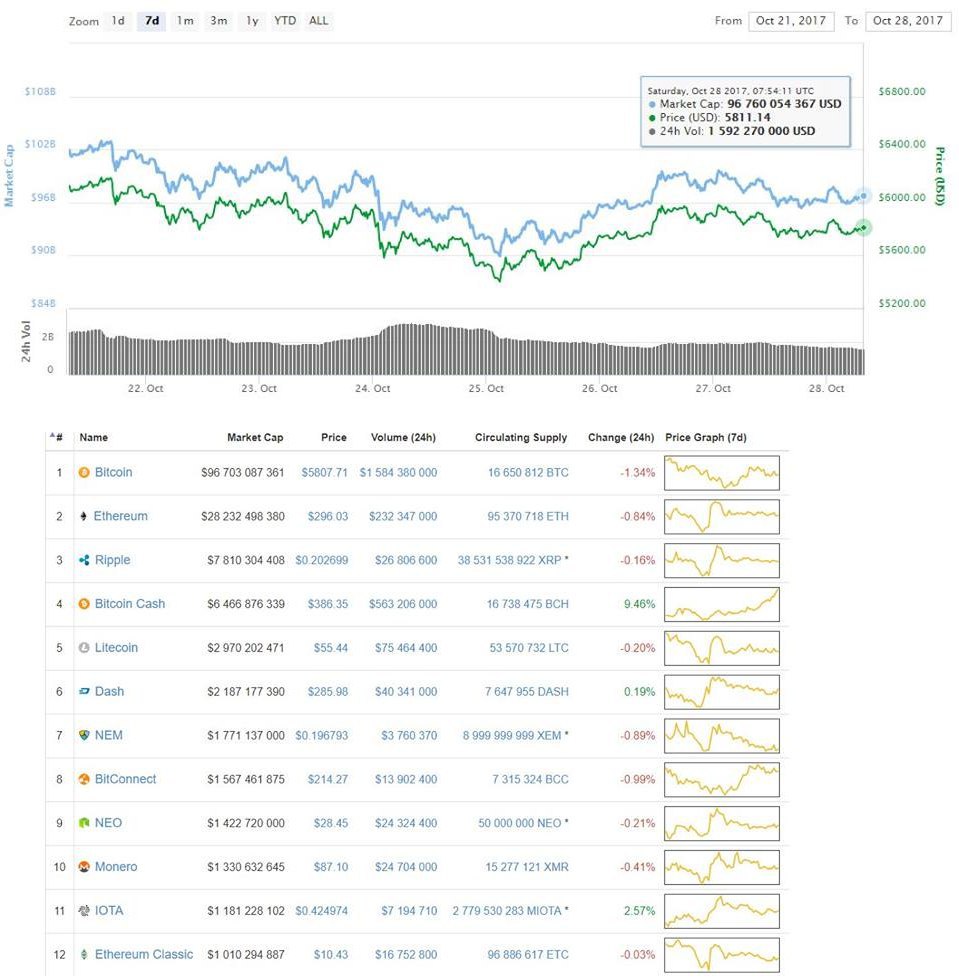Click green price line endpoint marker

(x=863, y=228)
